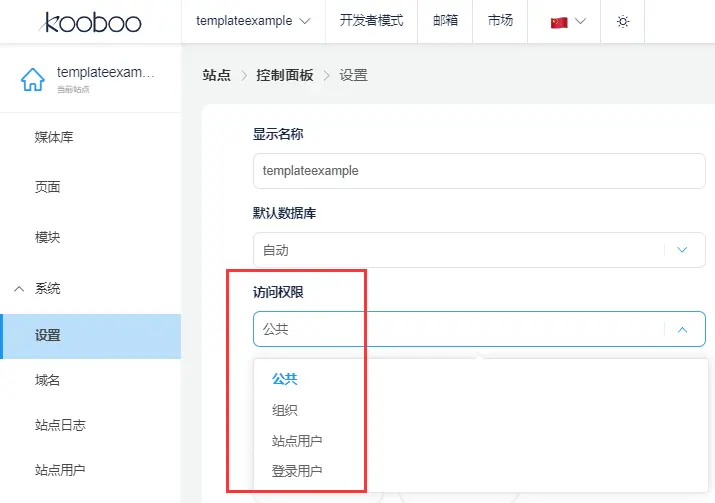The image size is (715, 503).
Task: Select 公共 option in access list
Action: tap(285, 379)
